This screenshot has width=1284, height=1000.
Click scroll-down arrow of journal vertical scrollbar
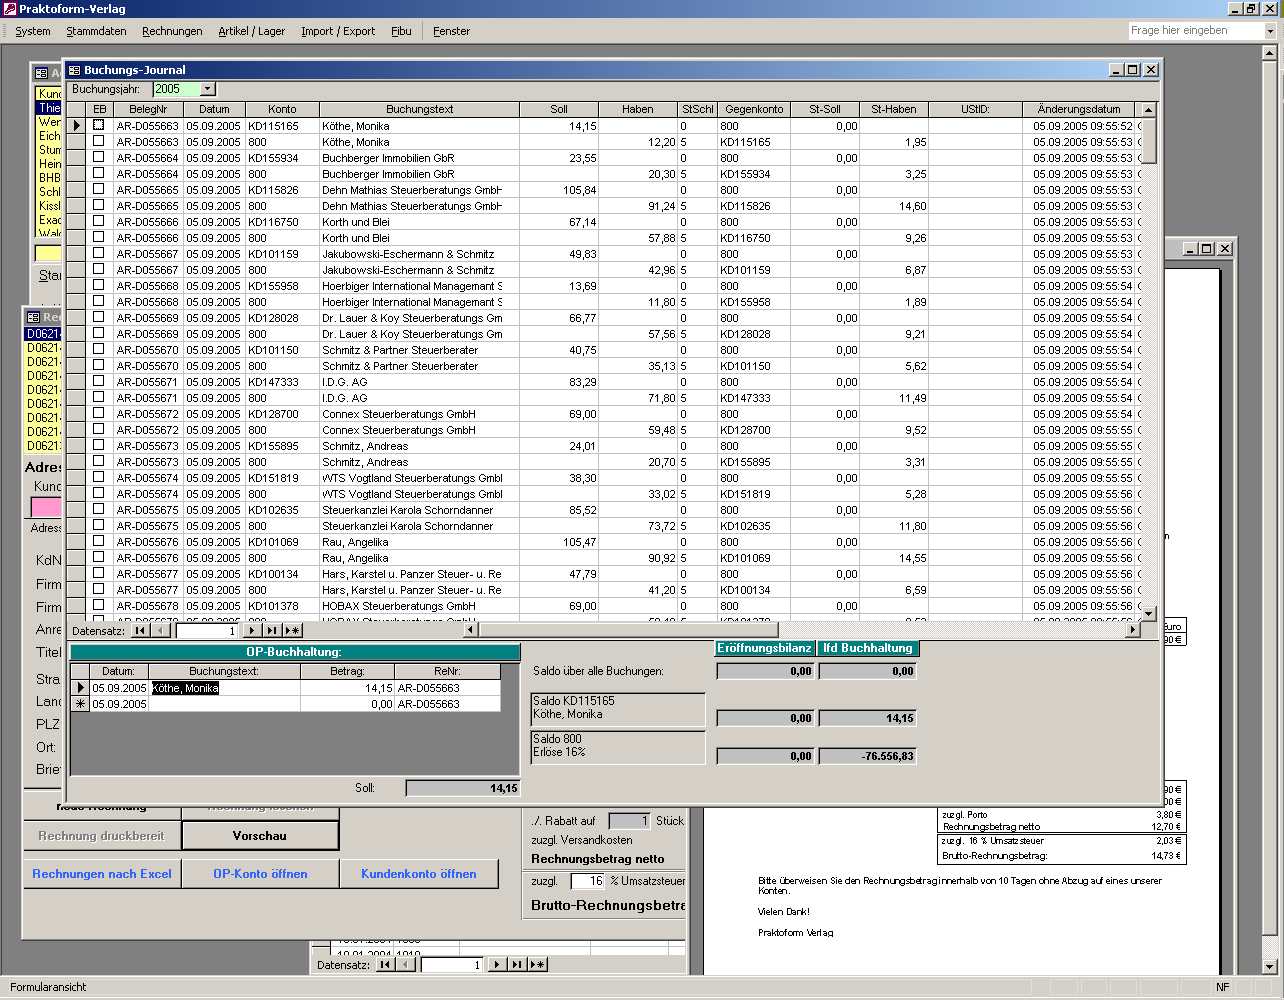(1149, 613)
